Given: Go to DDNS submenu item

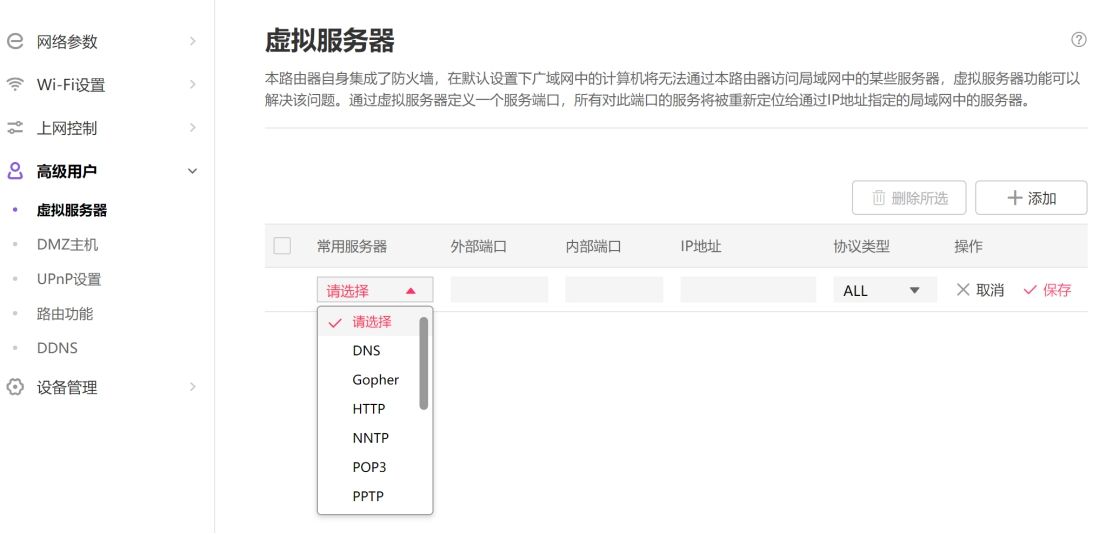Looking at the screenshot, I should [x=57, y=348].
